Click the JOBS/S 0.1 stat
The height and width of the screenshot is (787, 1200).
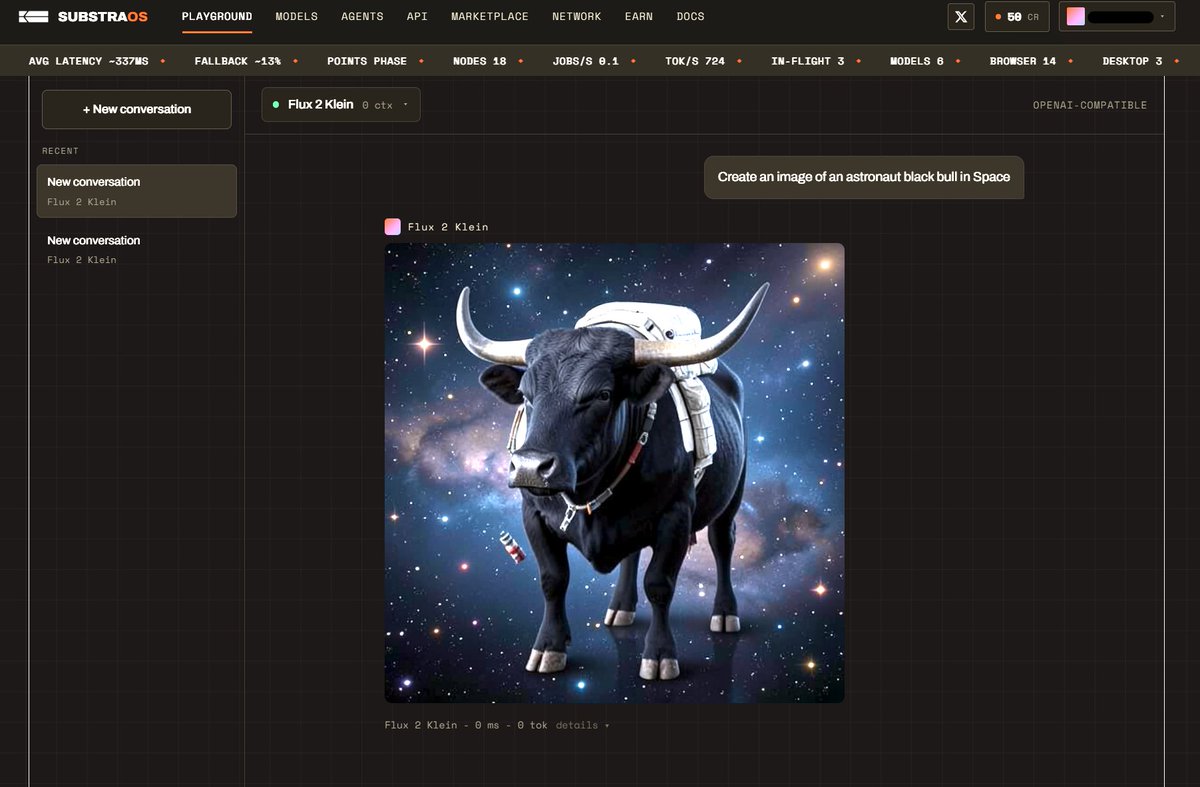point(586,61)
